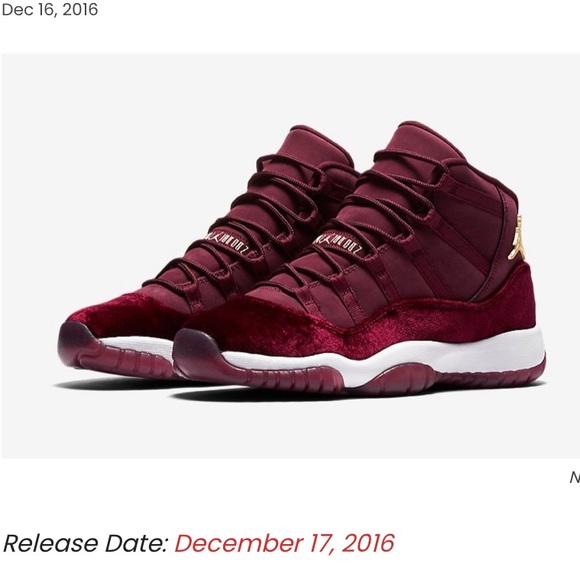Click the gold Jumpman logo on the heel
The height and width of the screenshot is (580, 580).
[x=516, y=237]
